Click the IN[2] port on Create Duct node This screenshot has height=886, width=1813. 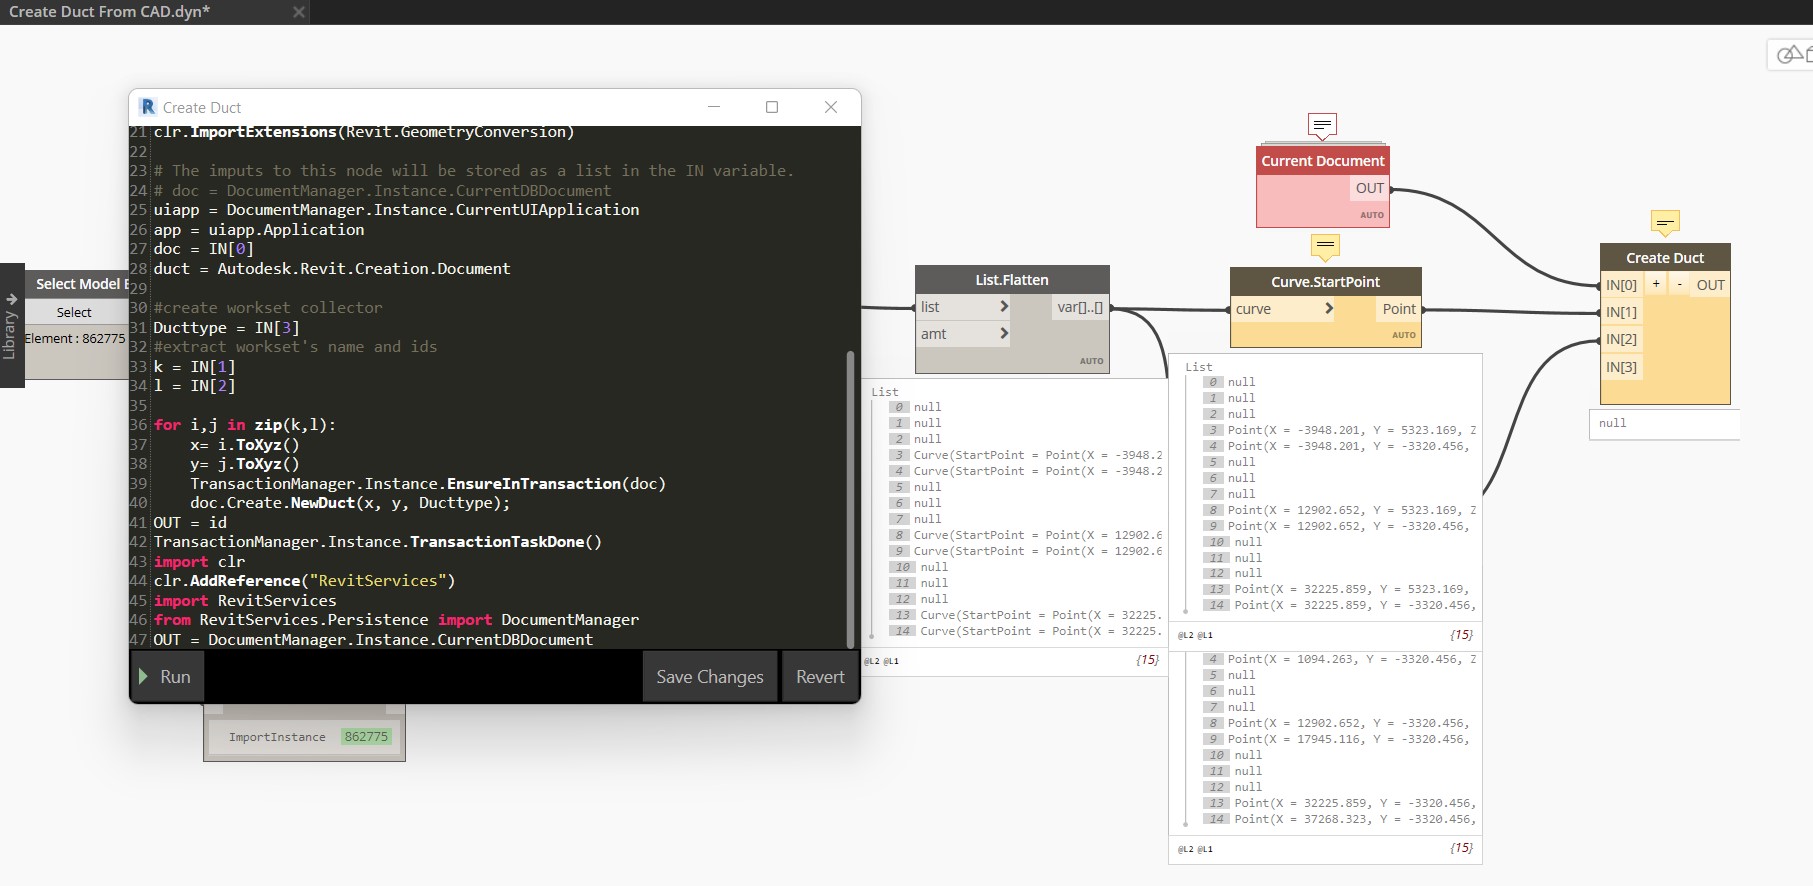click(x=1621, y=339)
